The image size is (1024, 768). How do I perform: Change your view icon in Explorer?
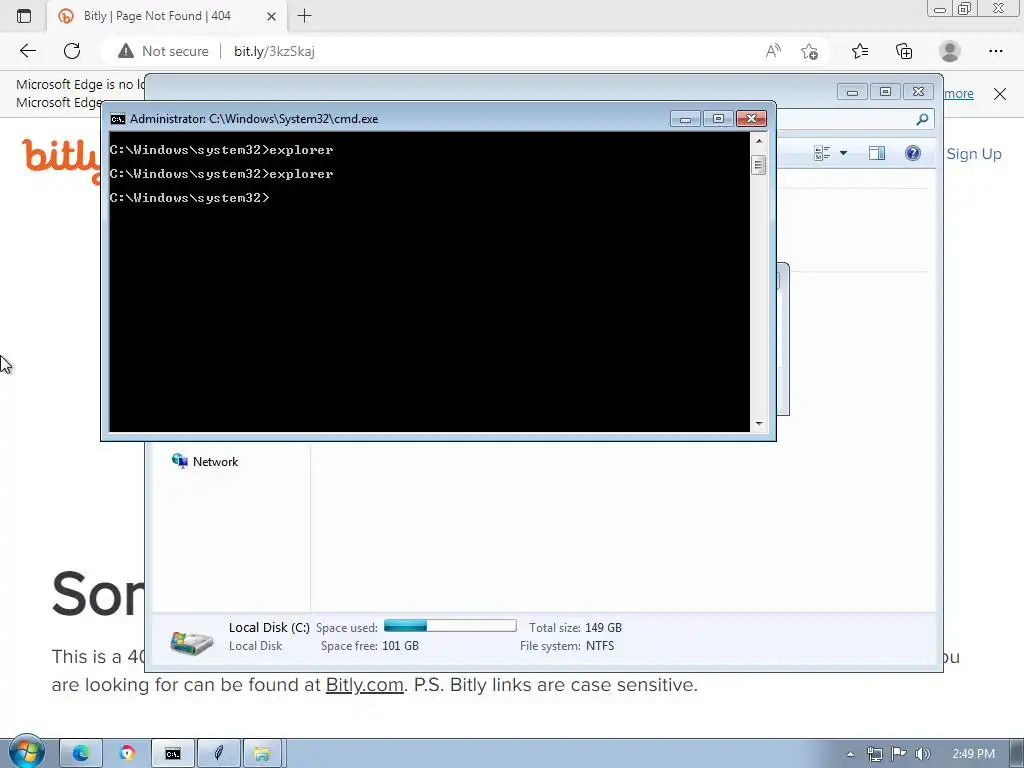822,153
